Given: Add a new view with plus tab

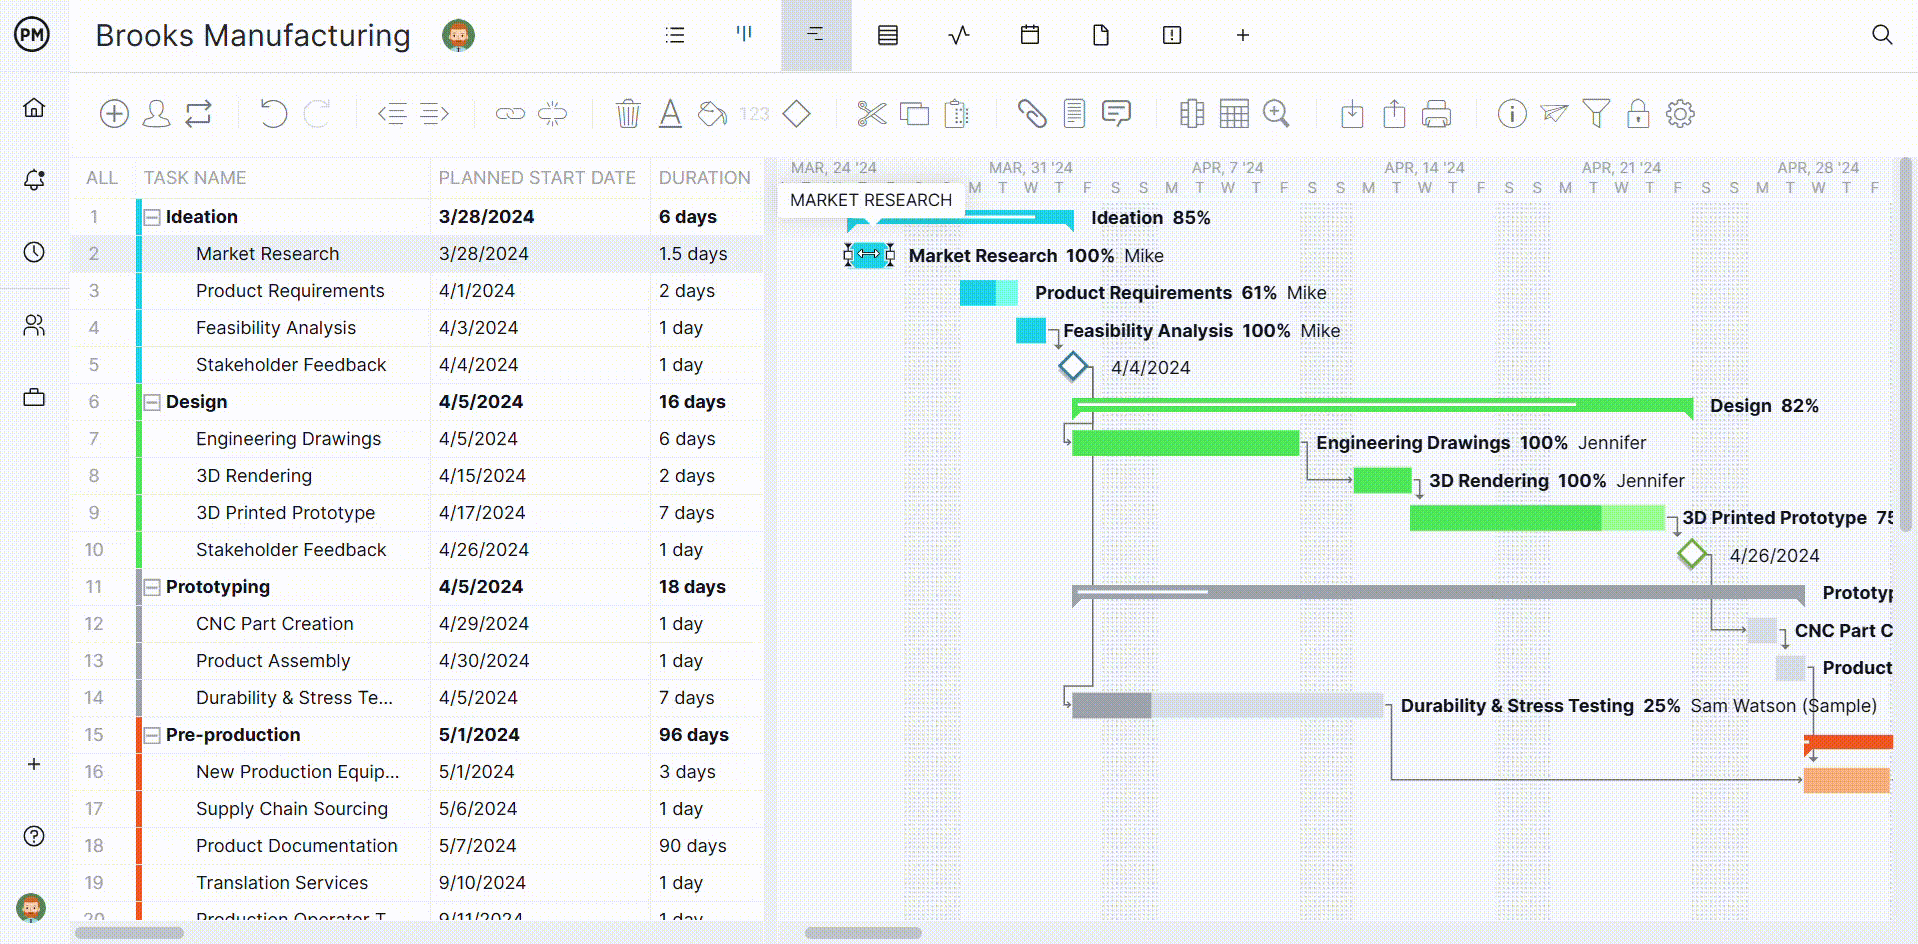Looking at the screenshot, I should (1243, 35).
